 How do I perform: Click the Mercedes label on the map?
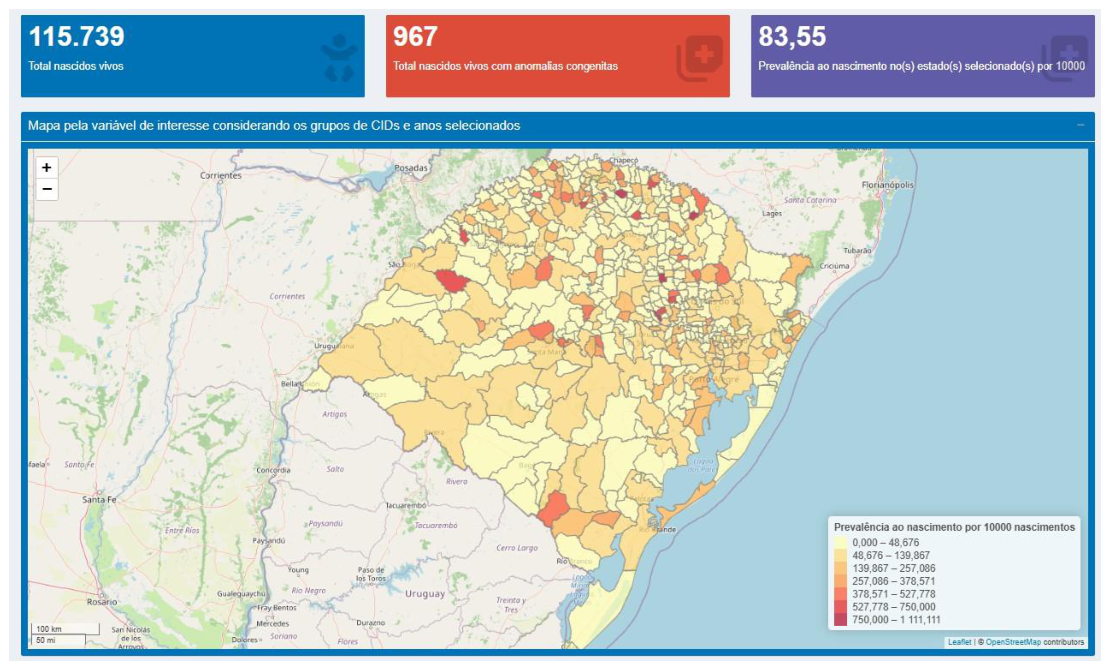pos(272,624)
